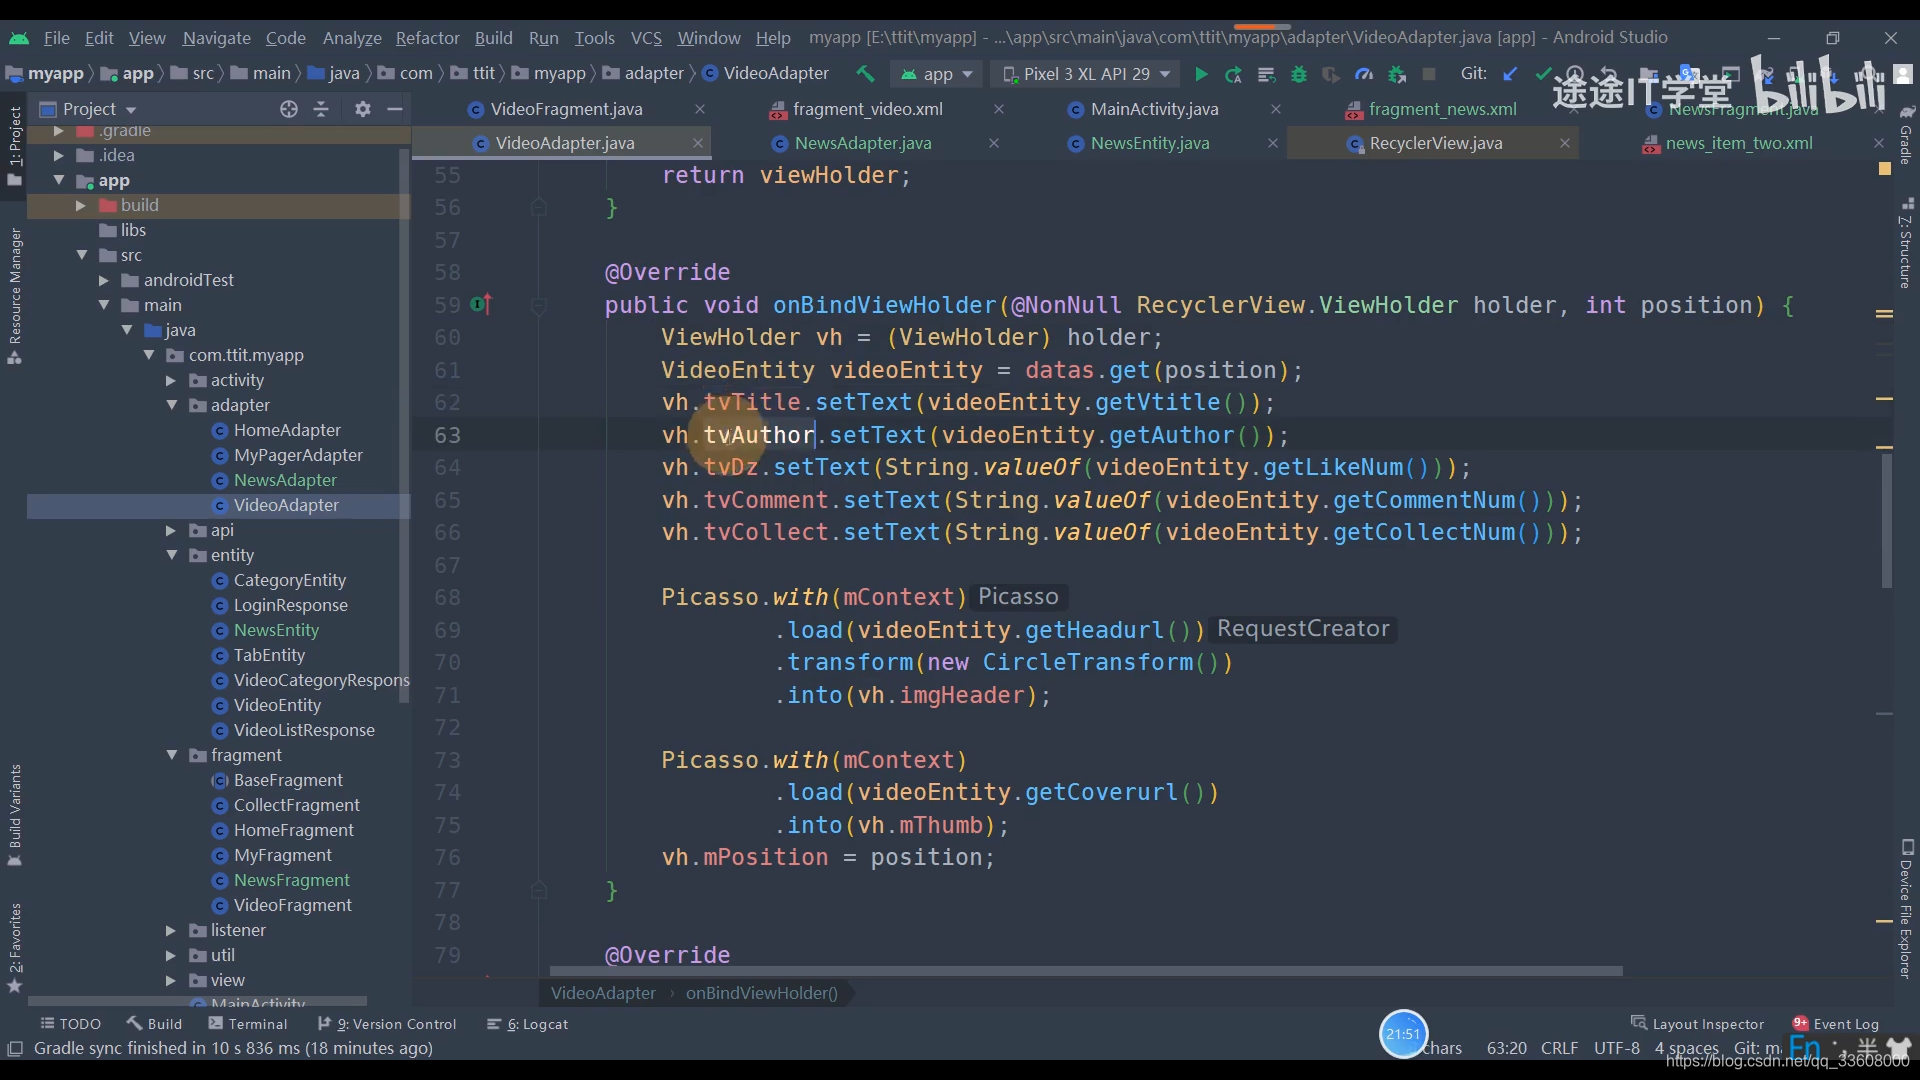
Task: Toggle the 1: Project tool window
Action: 14,145
